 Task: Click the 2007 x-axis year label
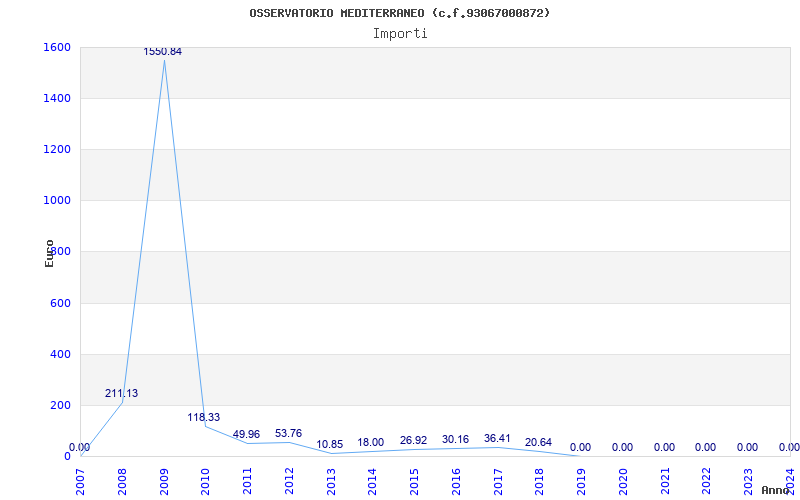pos(80,482)
